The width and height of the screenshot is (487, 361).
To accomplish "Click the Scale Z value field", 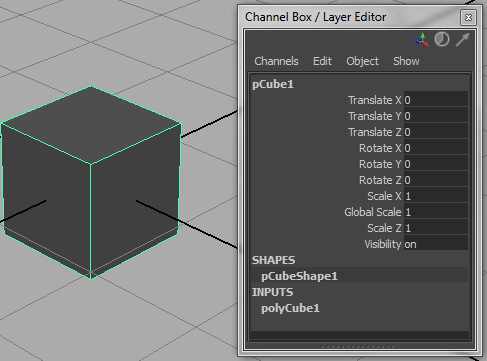I will point(436,228).
